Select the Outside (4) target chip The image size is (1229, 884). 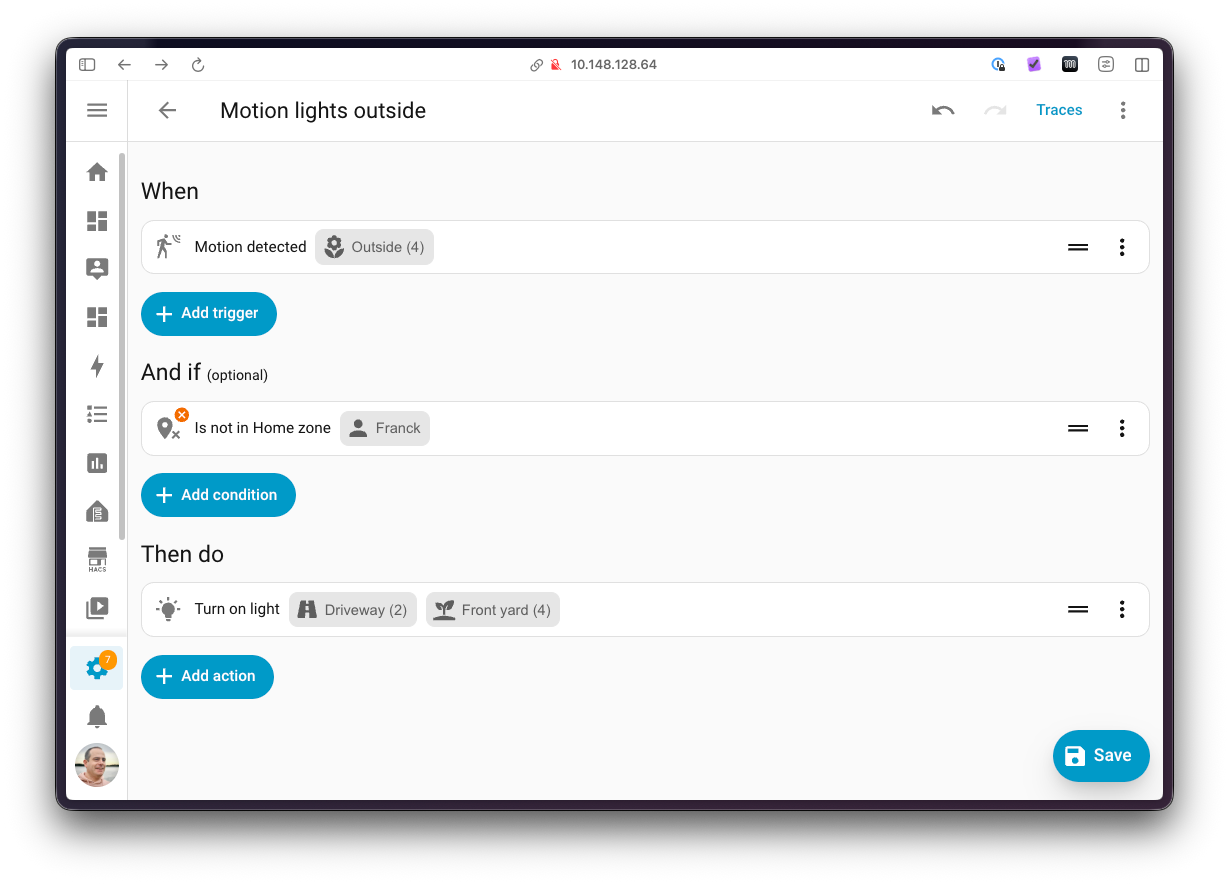click(x=375, y=247)
